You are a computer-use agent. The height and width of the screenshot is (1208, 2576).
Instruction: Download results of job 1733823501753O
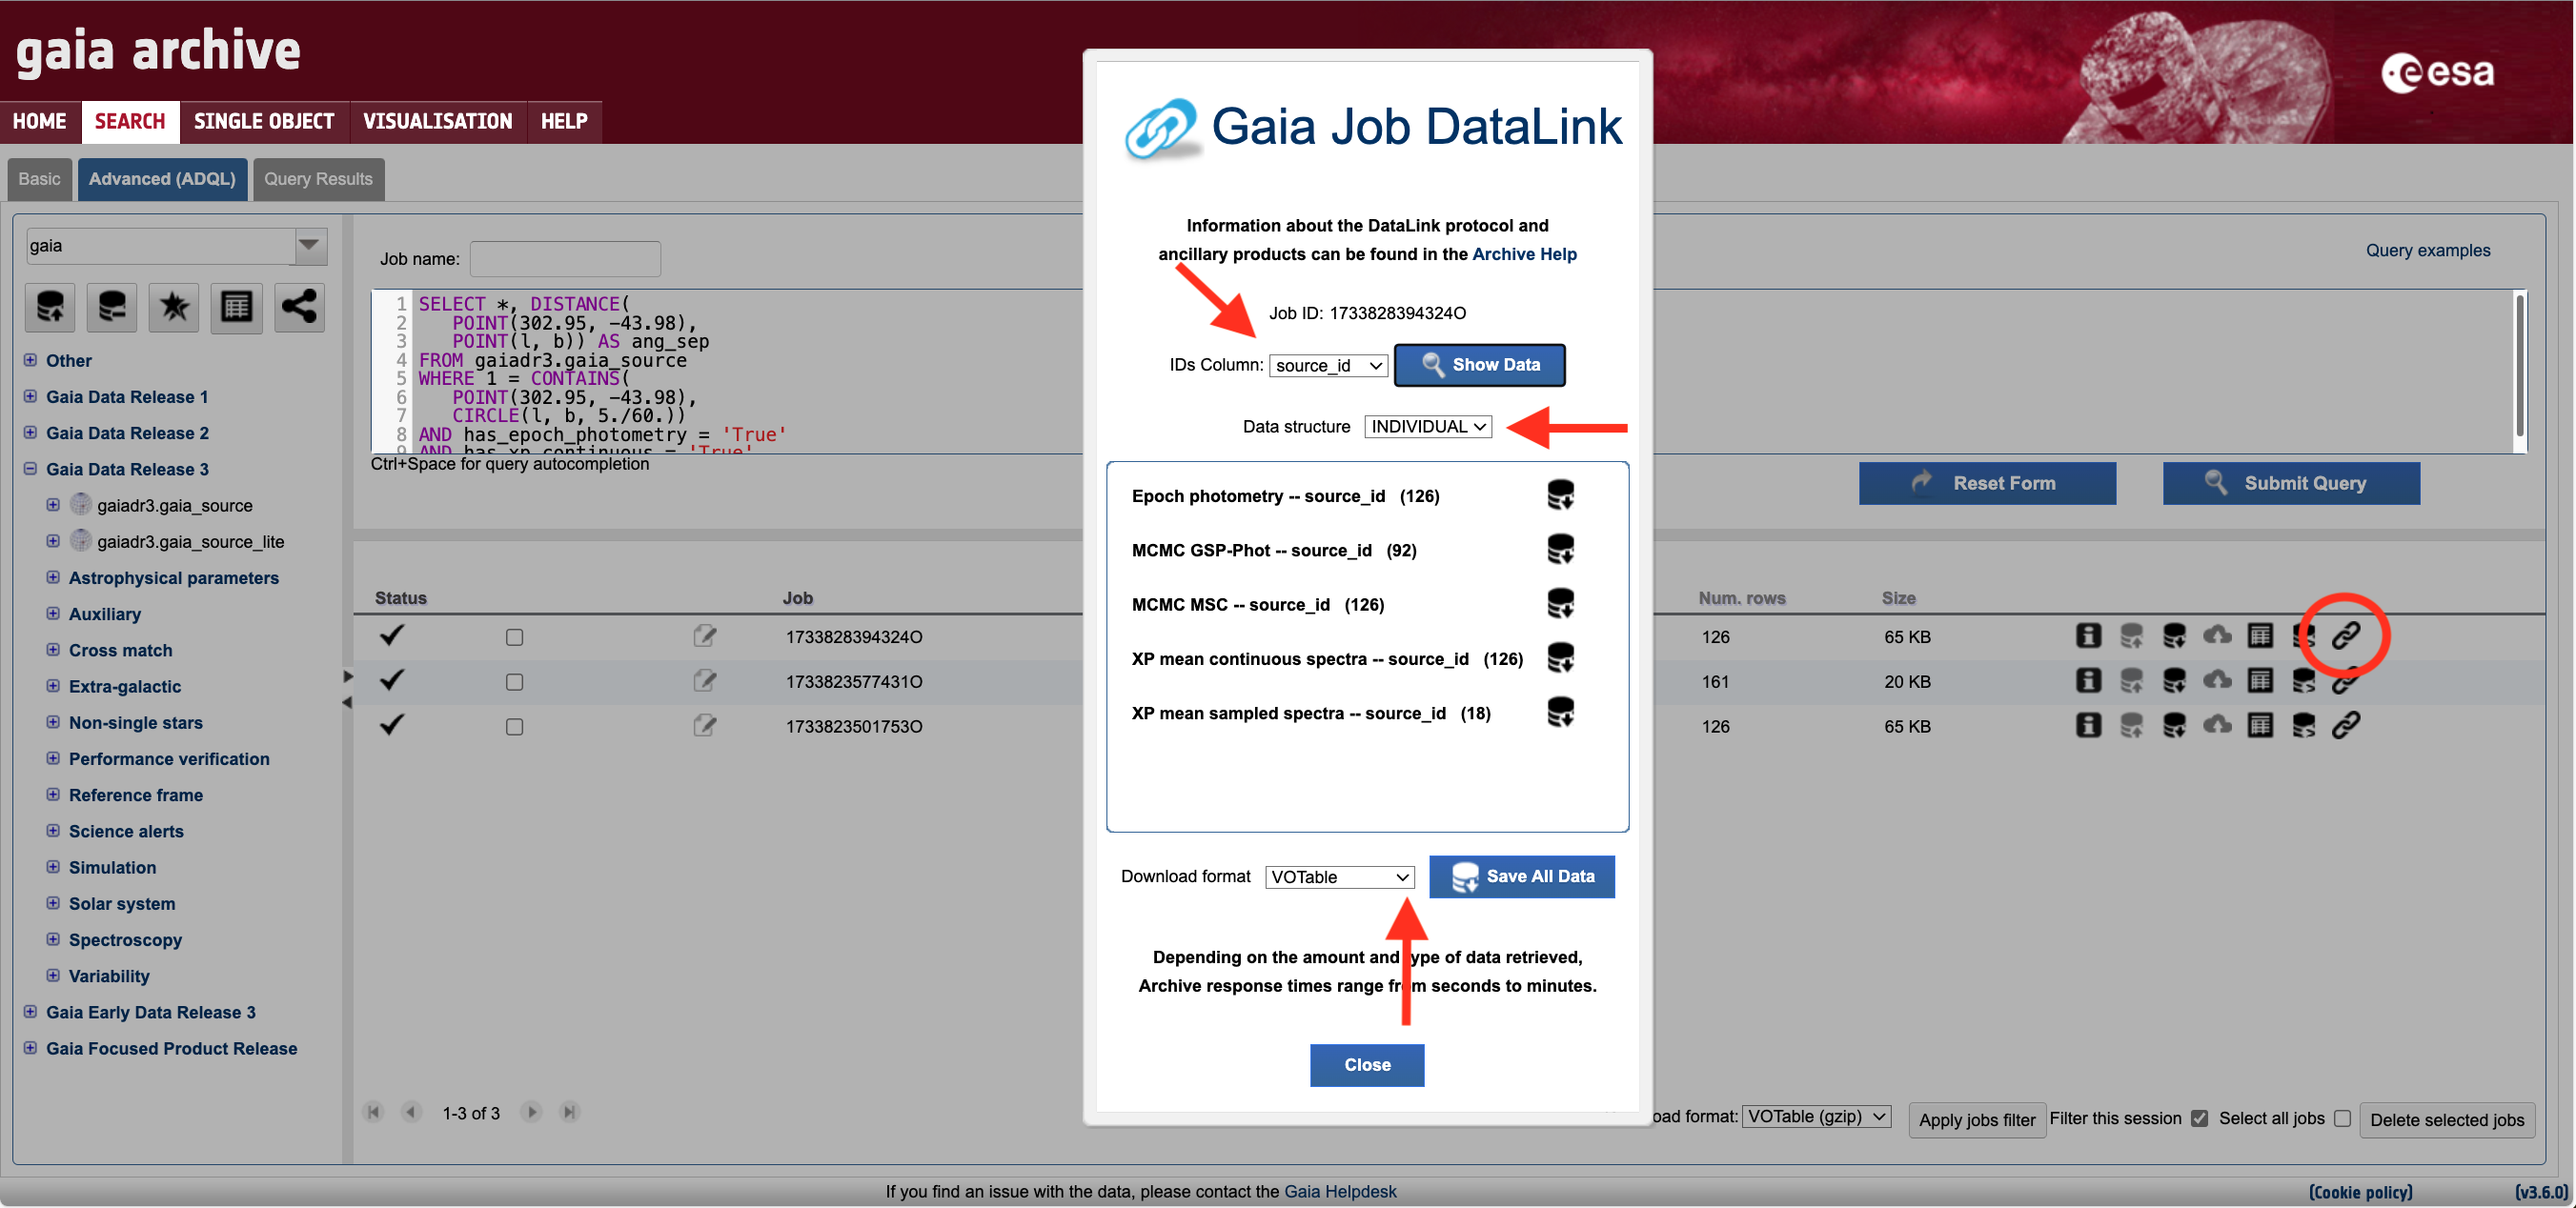2174,725
